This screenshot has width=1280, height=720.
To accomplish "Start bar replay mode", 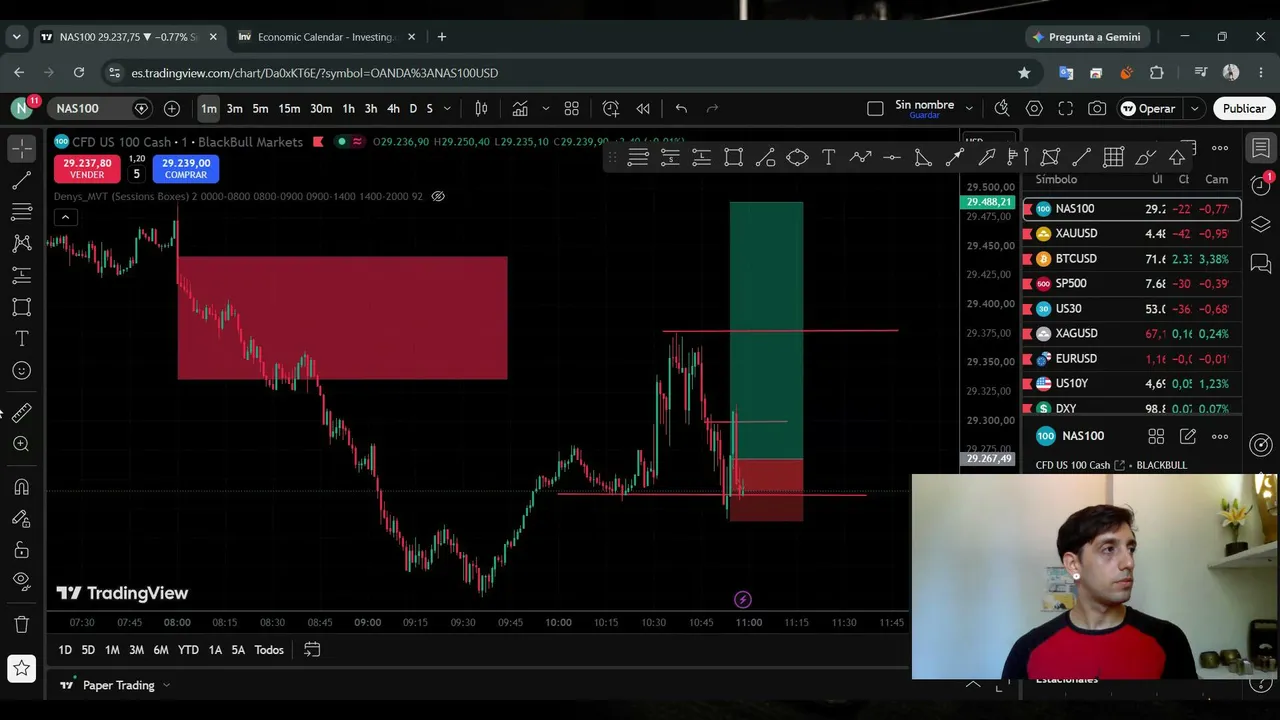I will click(643, 108).
